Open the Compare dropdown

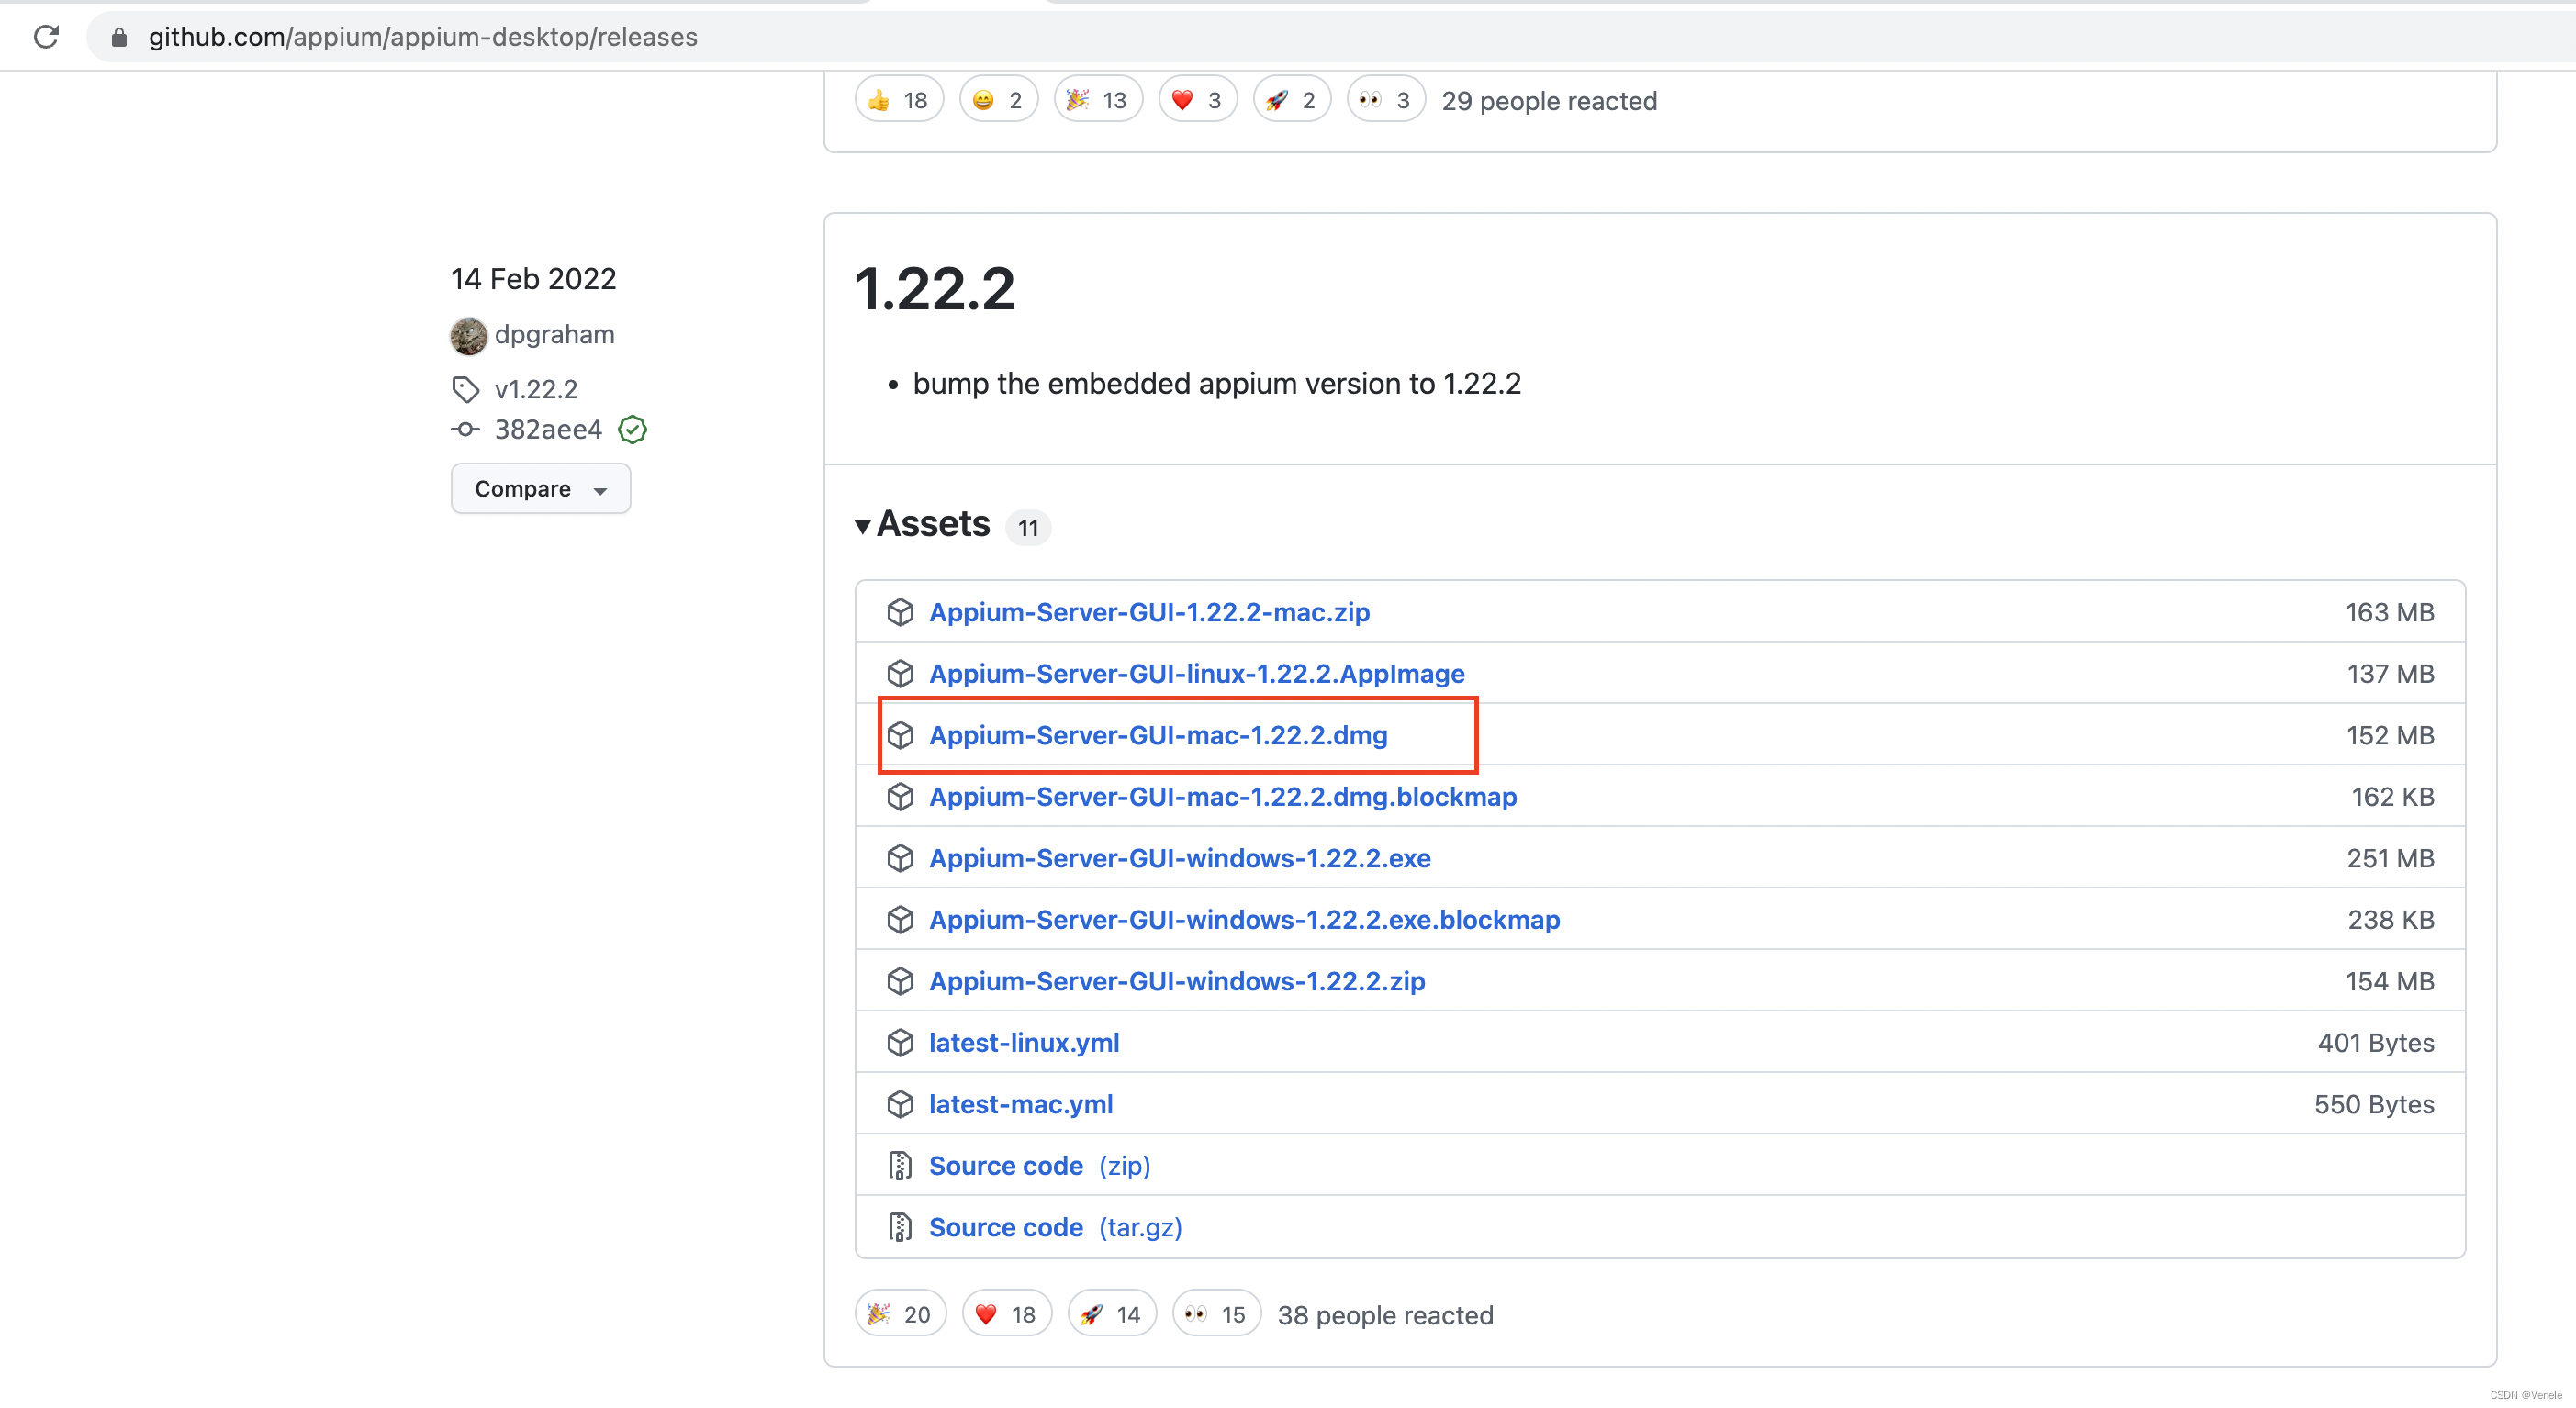point(540,489)
